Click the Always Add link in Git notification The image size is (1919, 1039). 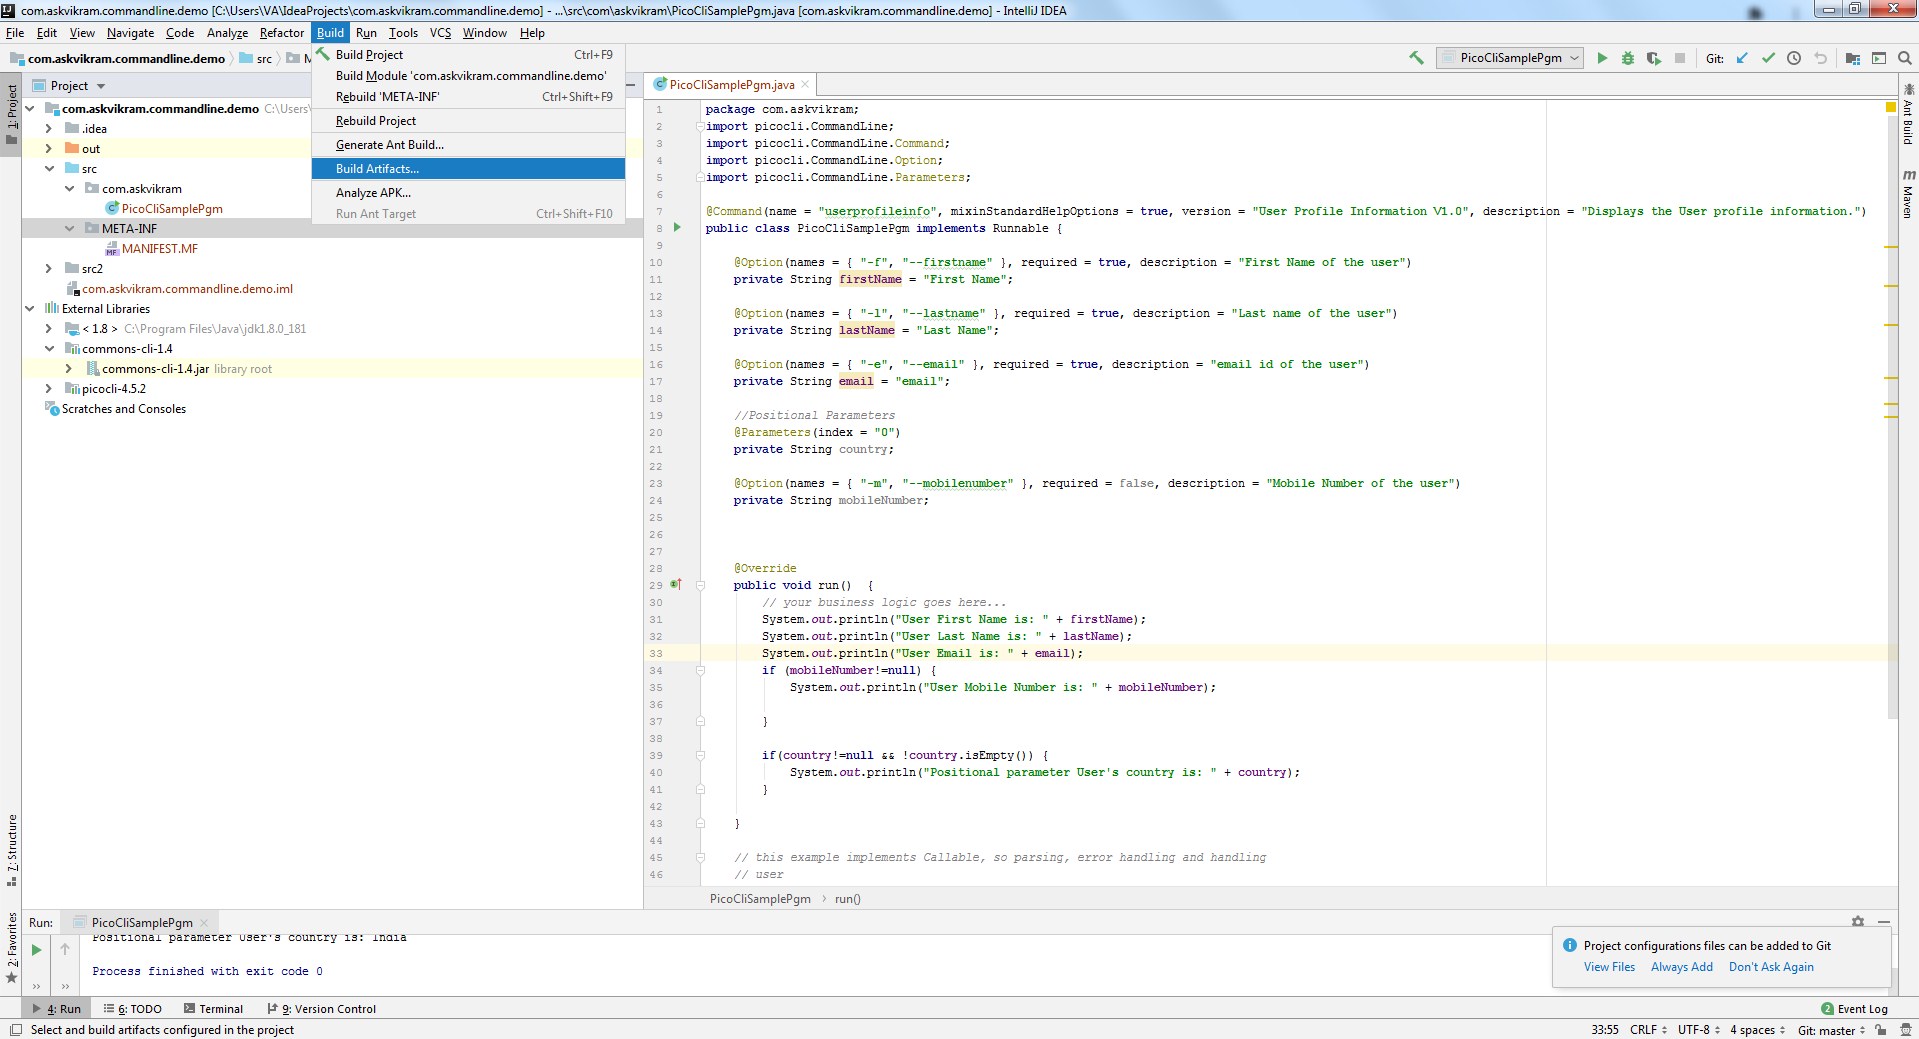coord(1681,967)
